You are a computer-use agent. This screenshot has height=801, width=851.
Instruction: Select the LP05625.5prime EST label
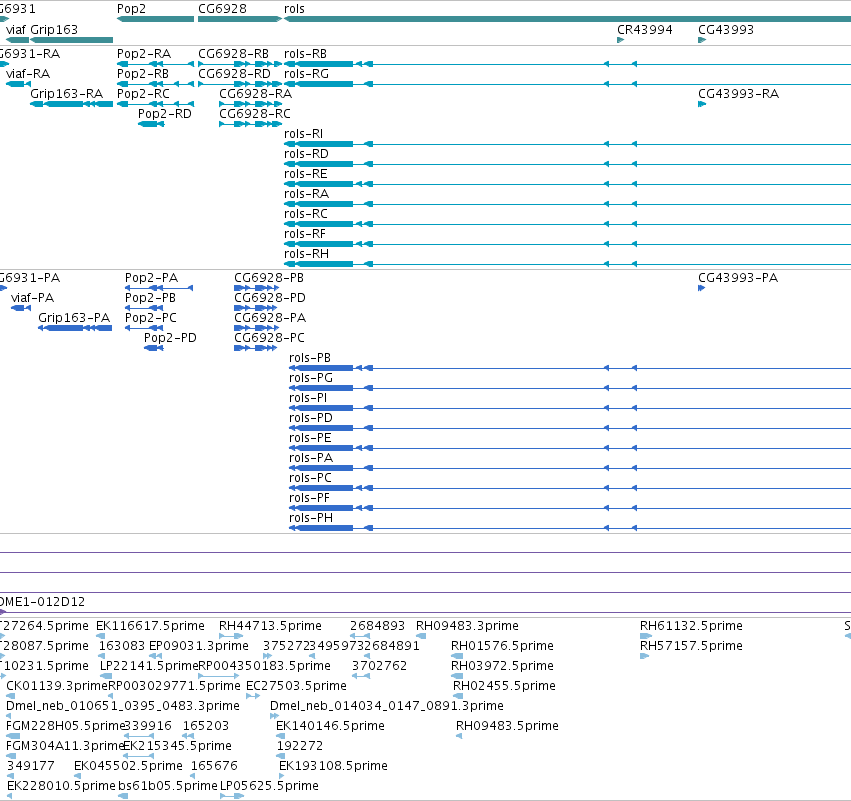[x=269, y=786]
